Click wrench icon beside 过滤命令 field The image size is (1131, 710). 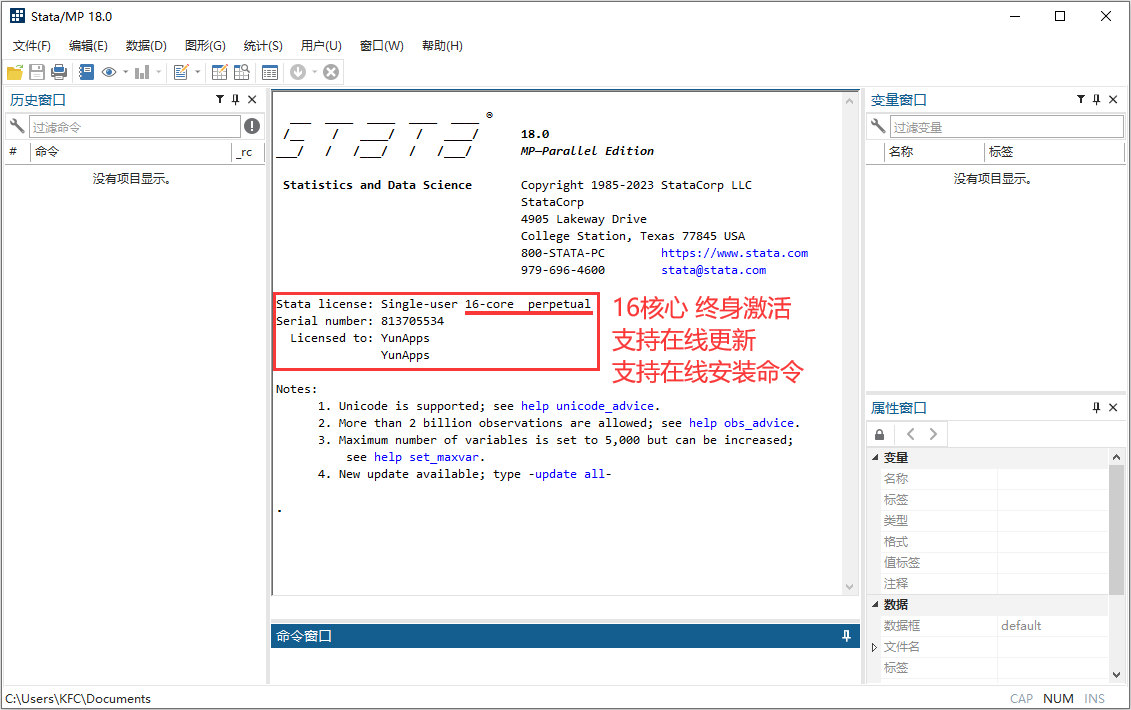coord(17,126)
